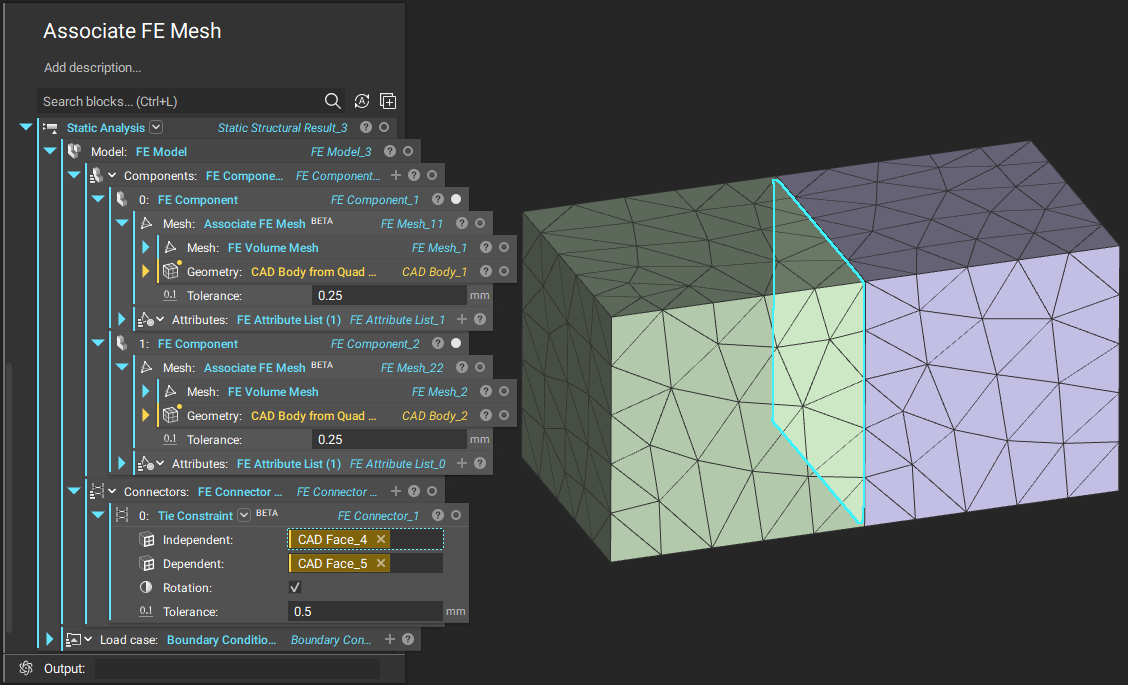1128x685 pixels.
Task: Toggle circle on Static Structural Result_3 row
Action: (x=384, y=127)
